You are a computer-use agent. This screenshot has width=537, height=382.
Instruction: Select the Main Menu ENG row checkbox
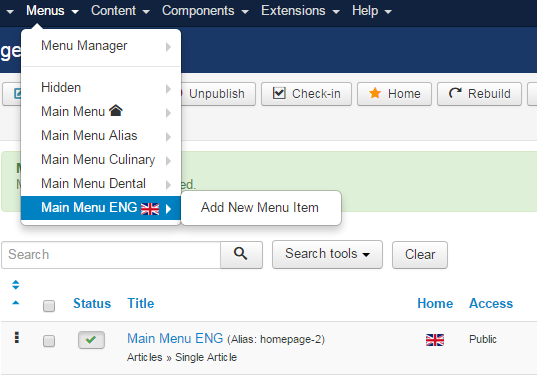coord(49,341)
